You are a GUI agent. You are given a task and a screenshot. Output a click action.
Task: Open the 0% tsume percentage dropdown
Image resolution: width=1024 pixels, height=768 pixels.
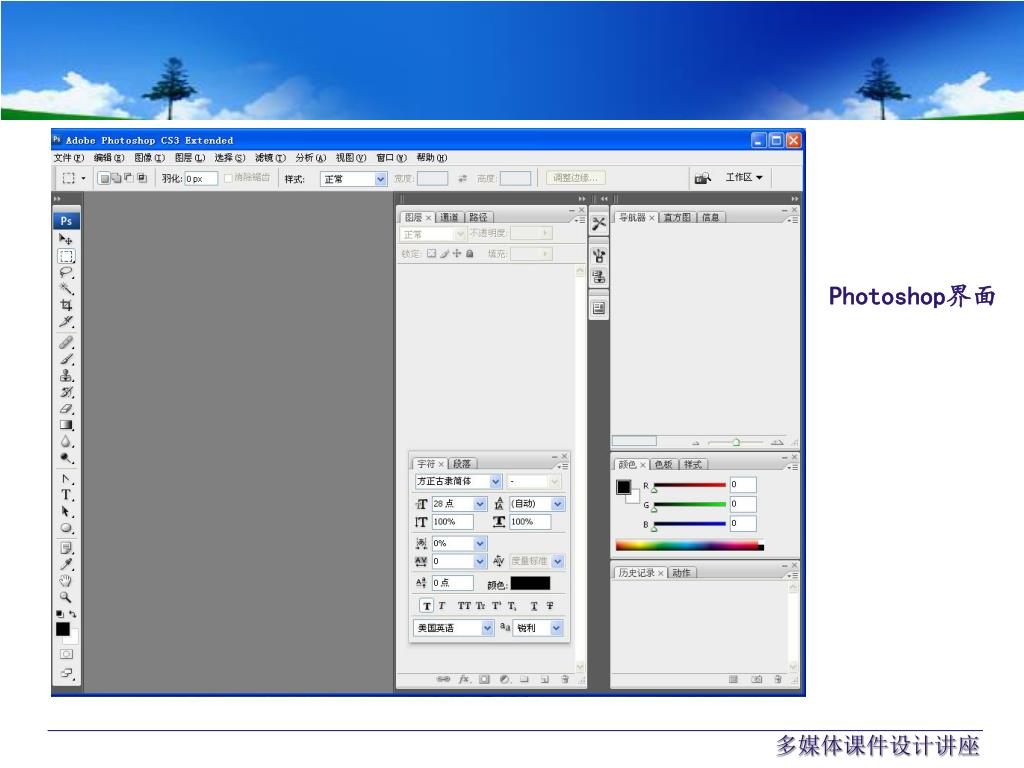pyautogui.click(x=458, y=543)
